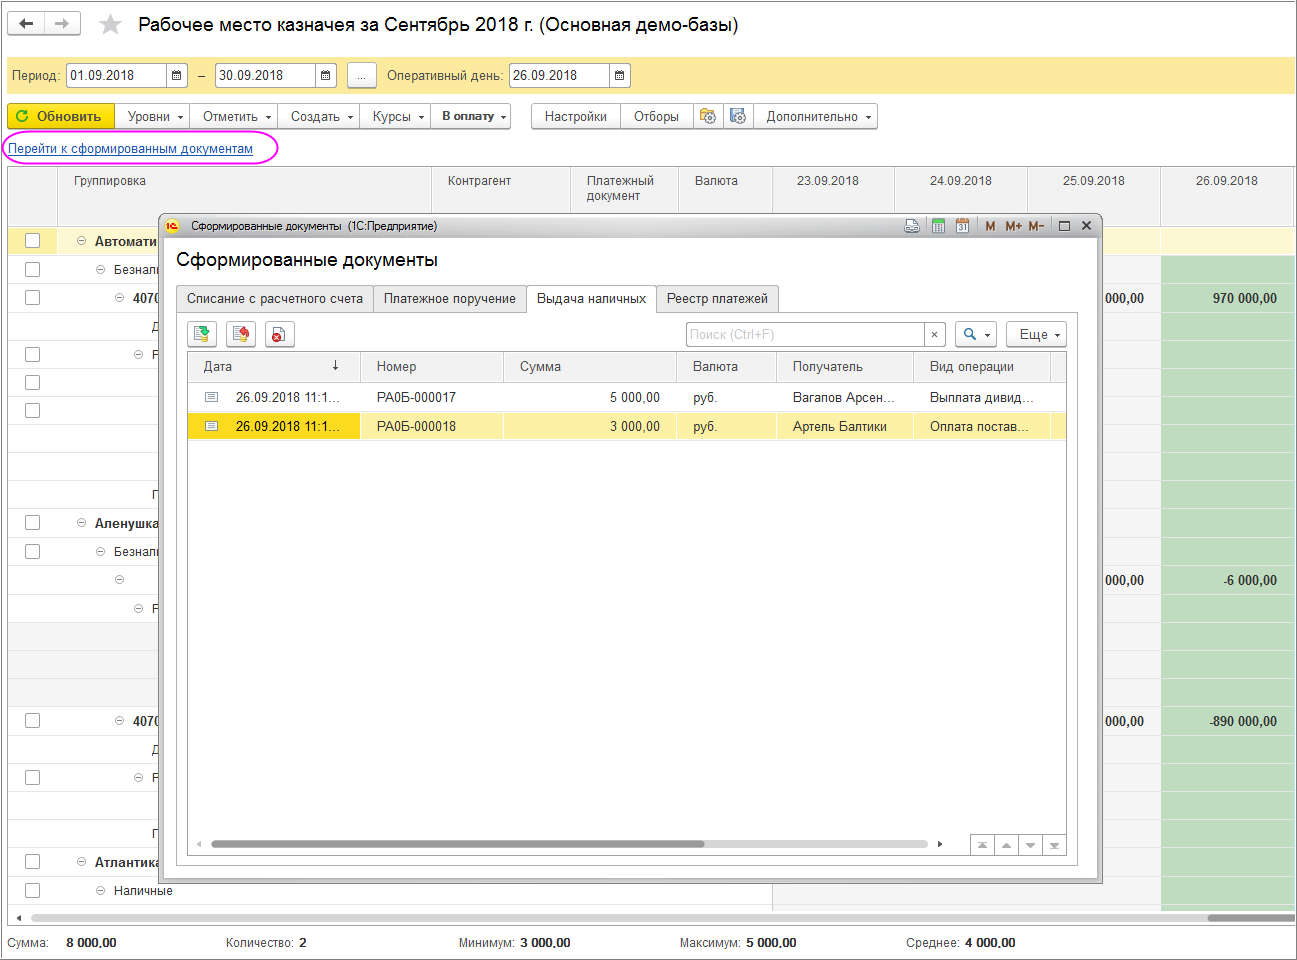Jump to first row with list navigation button
The height and width of the screenshot is (960, 1297).
[x=982, y=845]
